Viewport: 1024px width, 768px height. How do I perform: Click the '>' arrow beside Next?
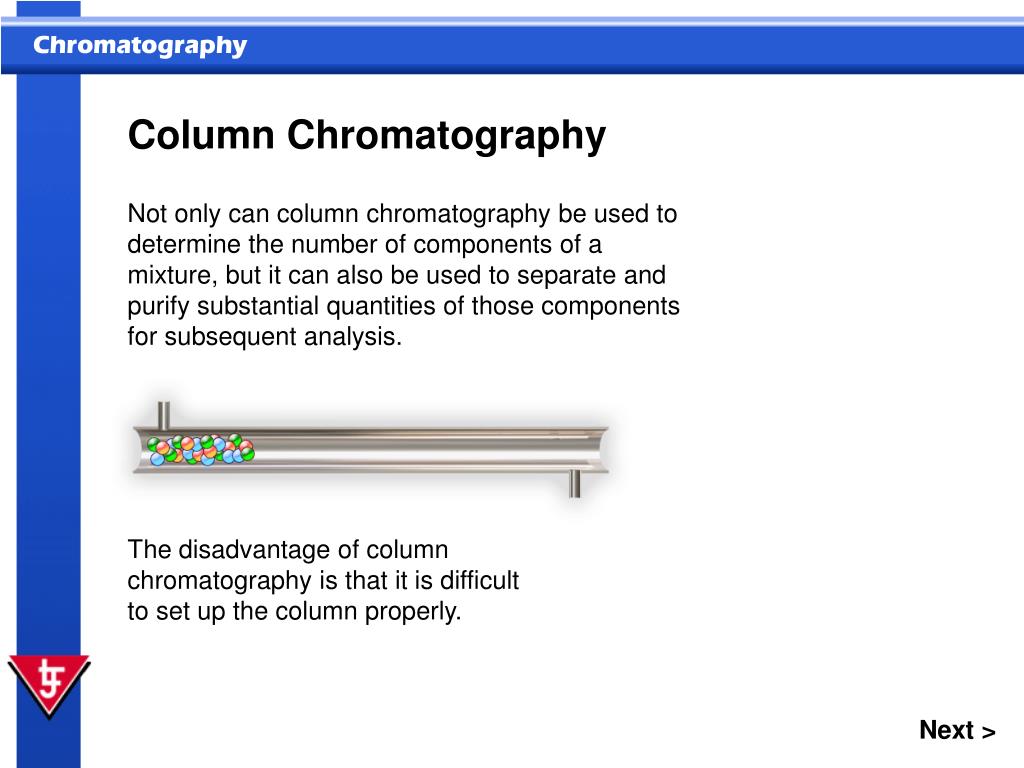tap(988, 732)
